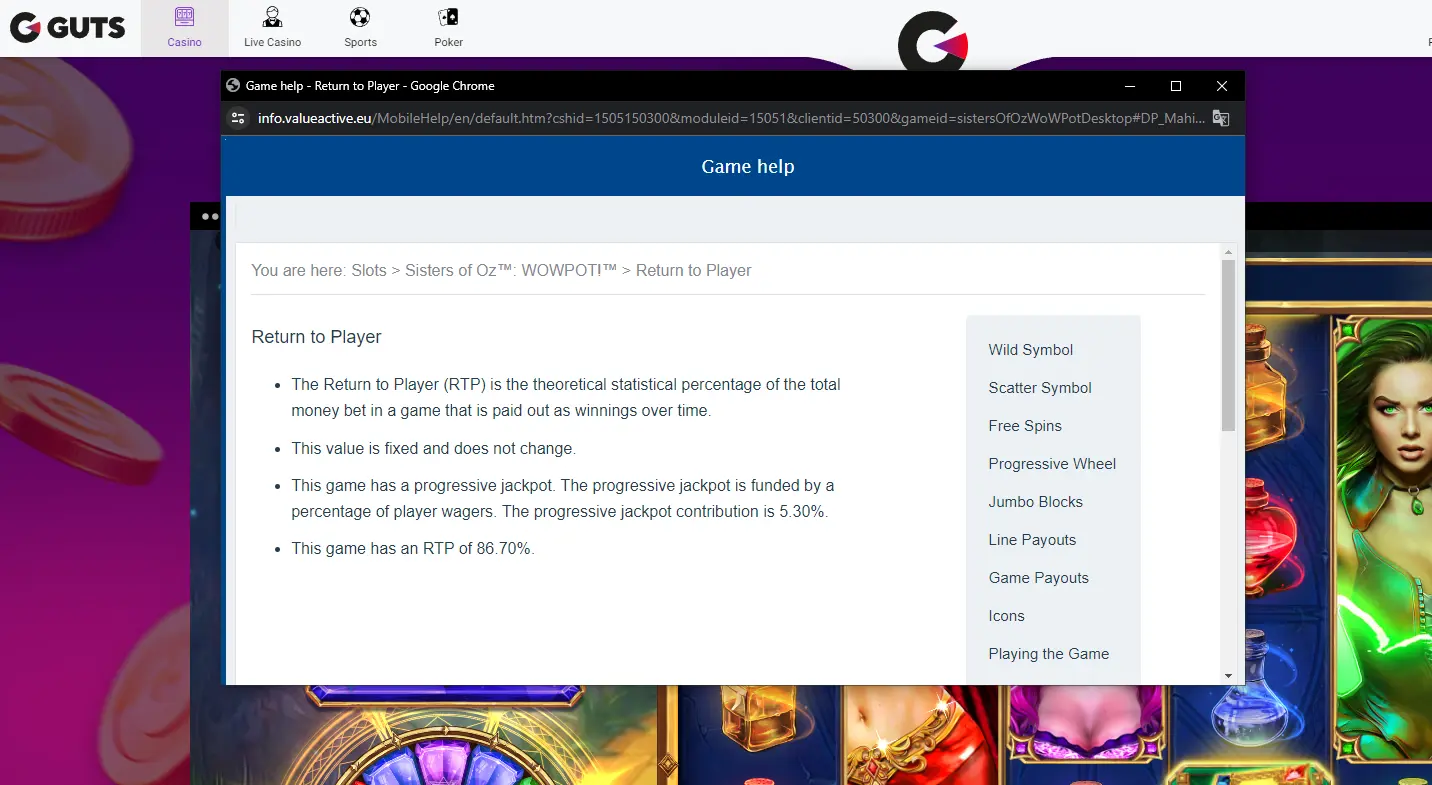Click the scrollbar up arrow in help page
Screen dimensions: 1432x785
[x=1229, y=251]
